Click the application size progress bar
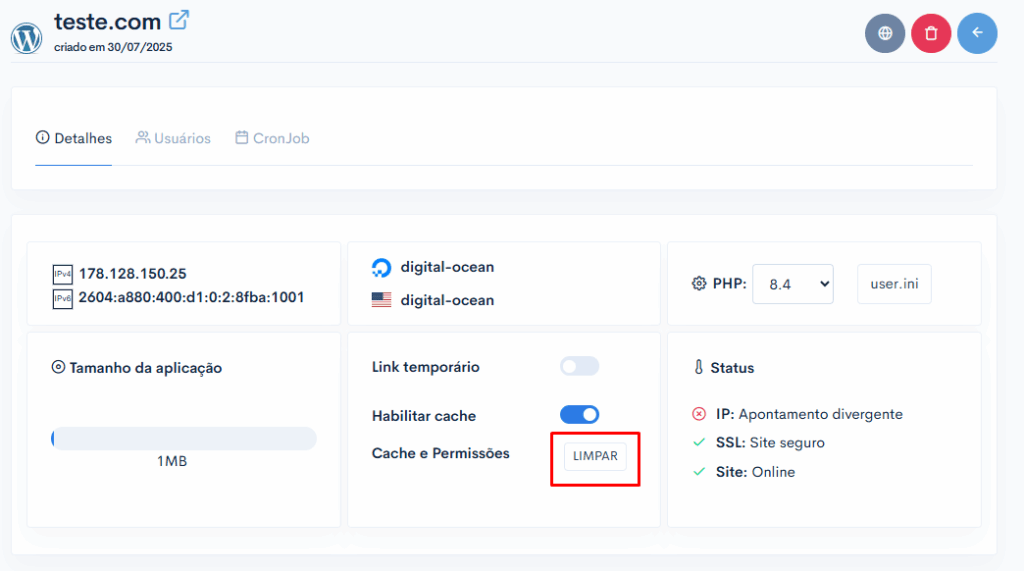The image size is (1024, 571). [x=184, y=438]
